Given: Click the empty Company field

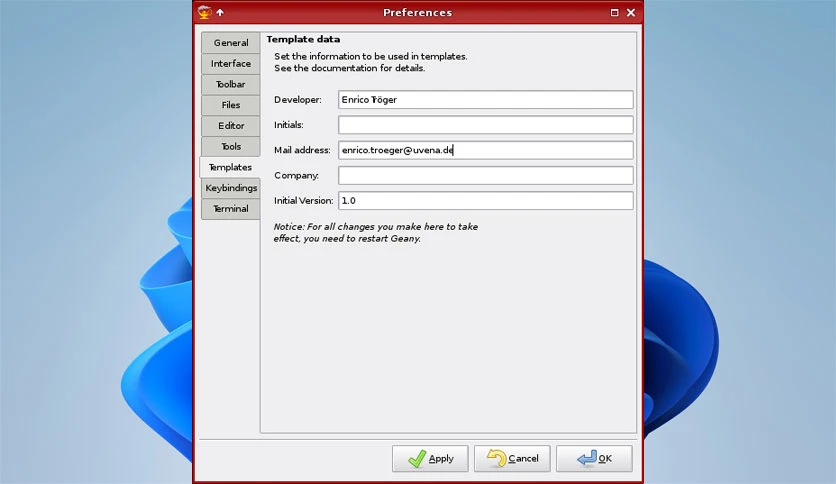Looking at the screenshot, I should 486,175.
